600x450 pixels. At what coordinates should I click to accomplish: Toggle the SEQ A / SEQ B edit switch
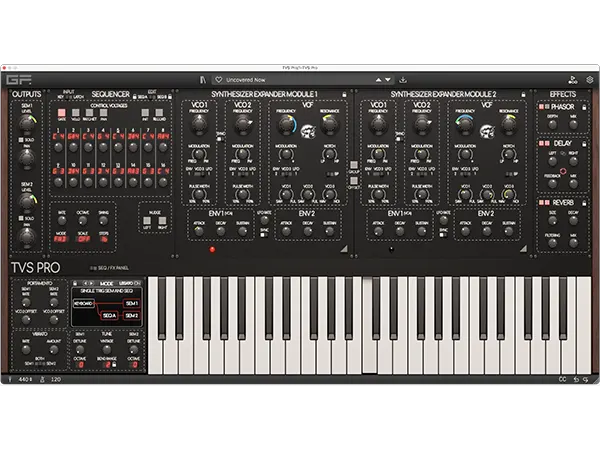click(152, 98)
